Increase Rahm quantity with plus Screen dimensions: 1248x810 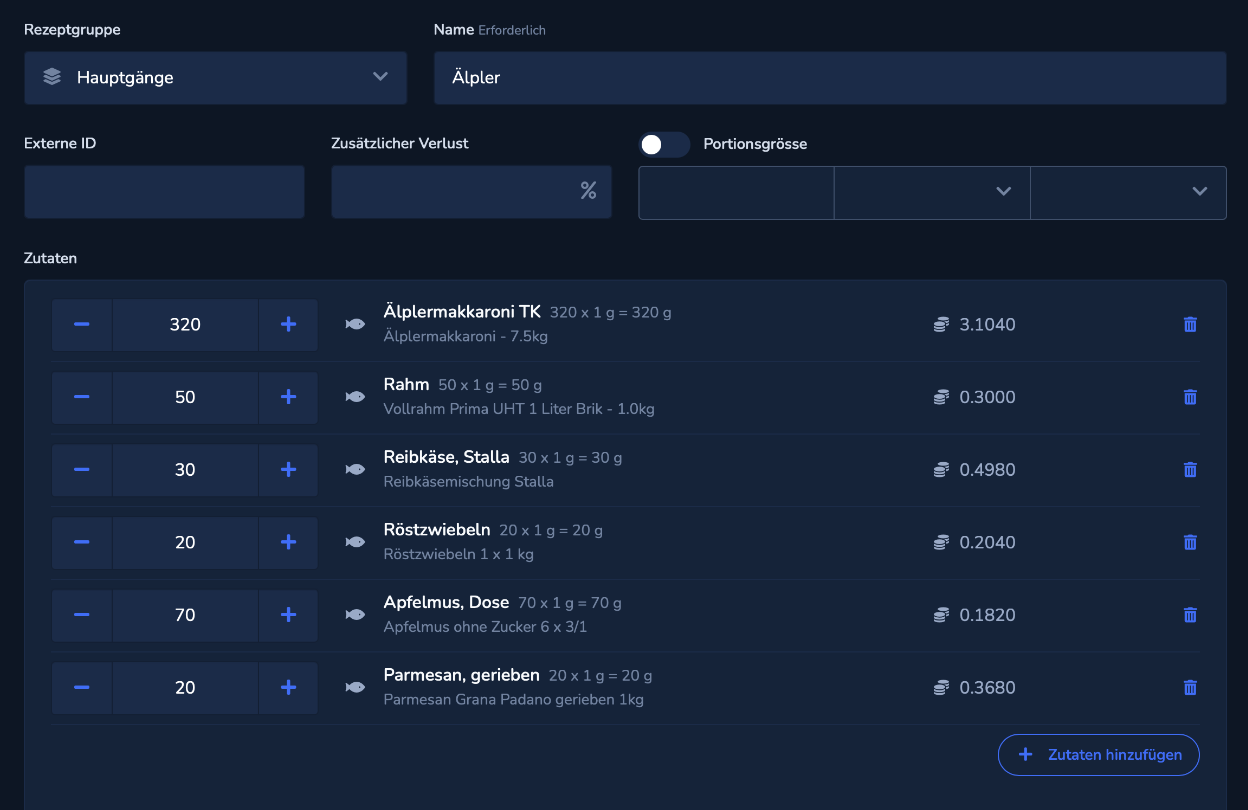[288, 397]
